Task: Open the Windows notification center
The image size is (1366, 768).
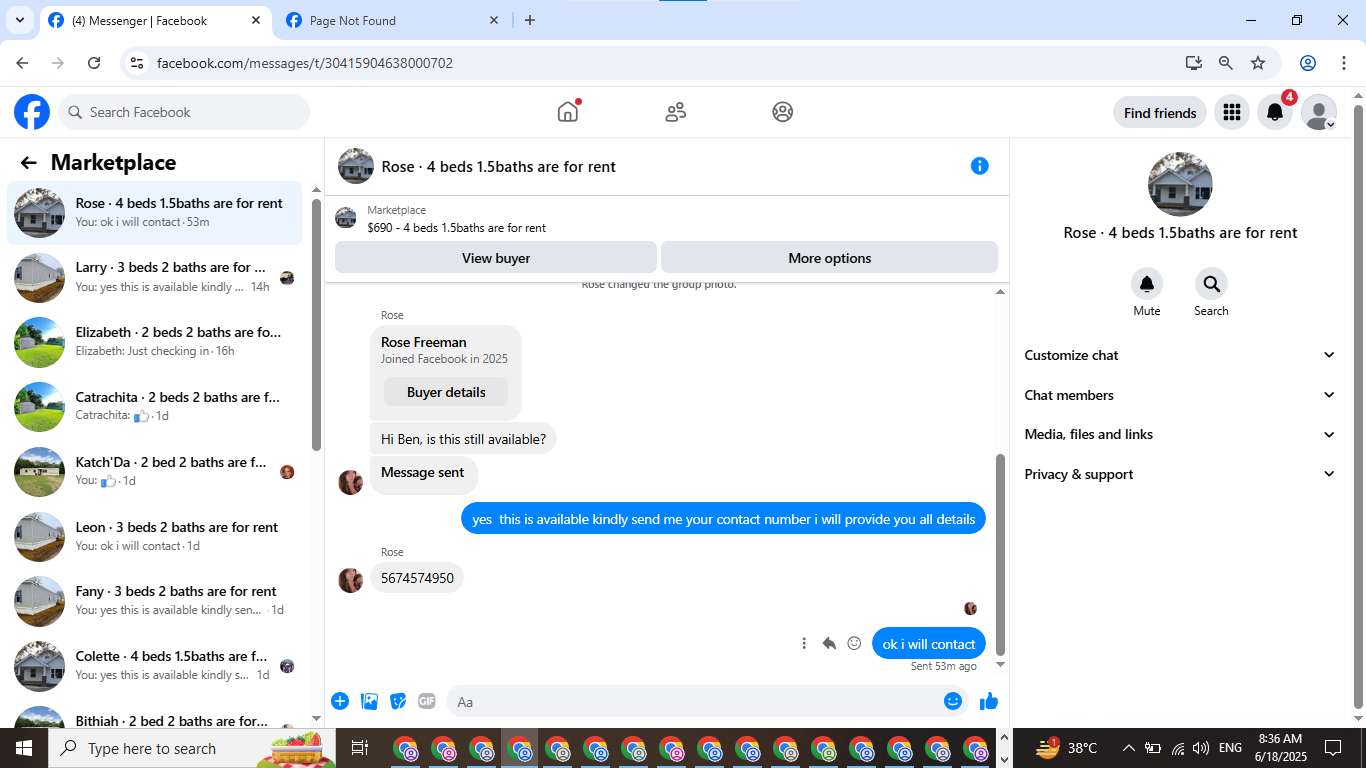Action: click(1333, 748)
